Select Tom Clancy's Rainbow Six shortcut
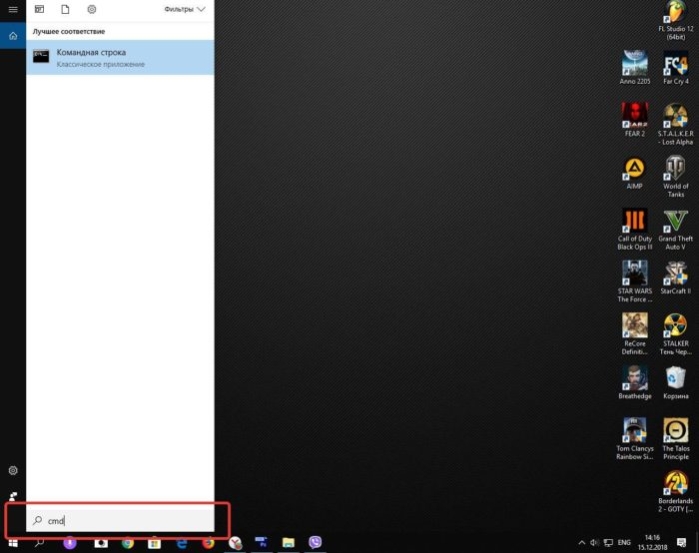The width and height of the screenshot is (699, 553). pyautogui.click(x=635, y=439)
